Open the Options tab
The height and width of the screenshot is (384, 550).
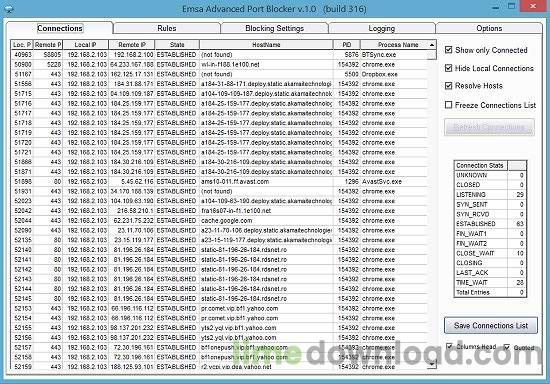point(489,28)
